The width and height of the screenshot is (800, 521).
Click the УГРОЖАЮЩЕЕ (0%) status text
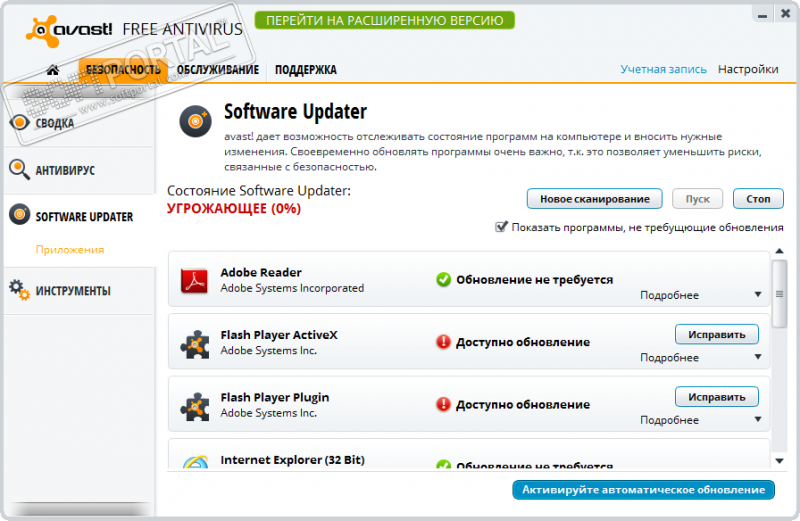(x=234, y=209)
